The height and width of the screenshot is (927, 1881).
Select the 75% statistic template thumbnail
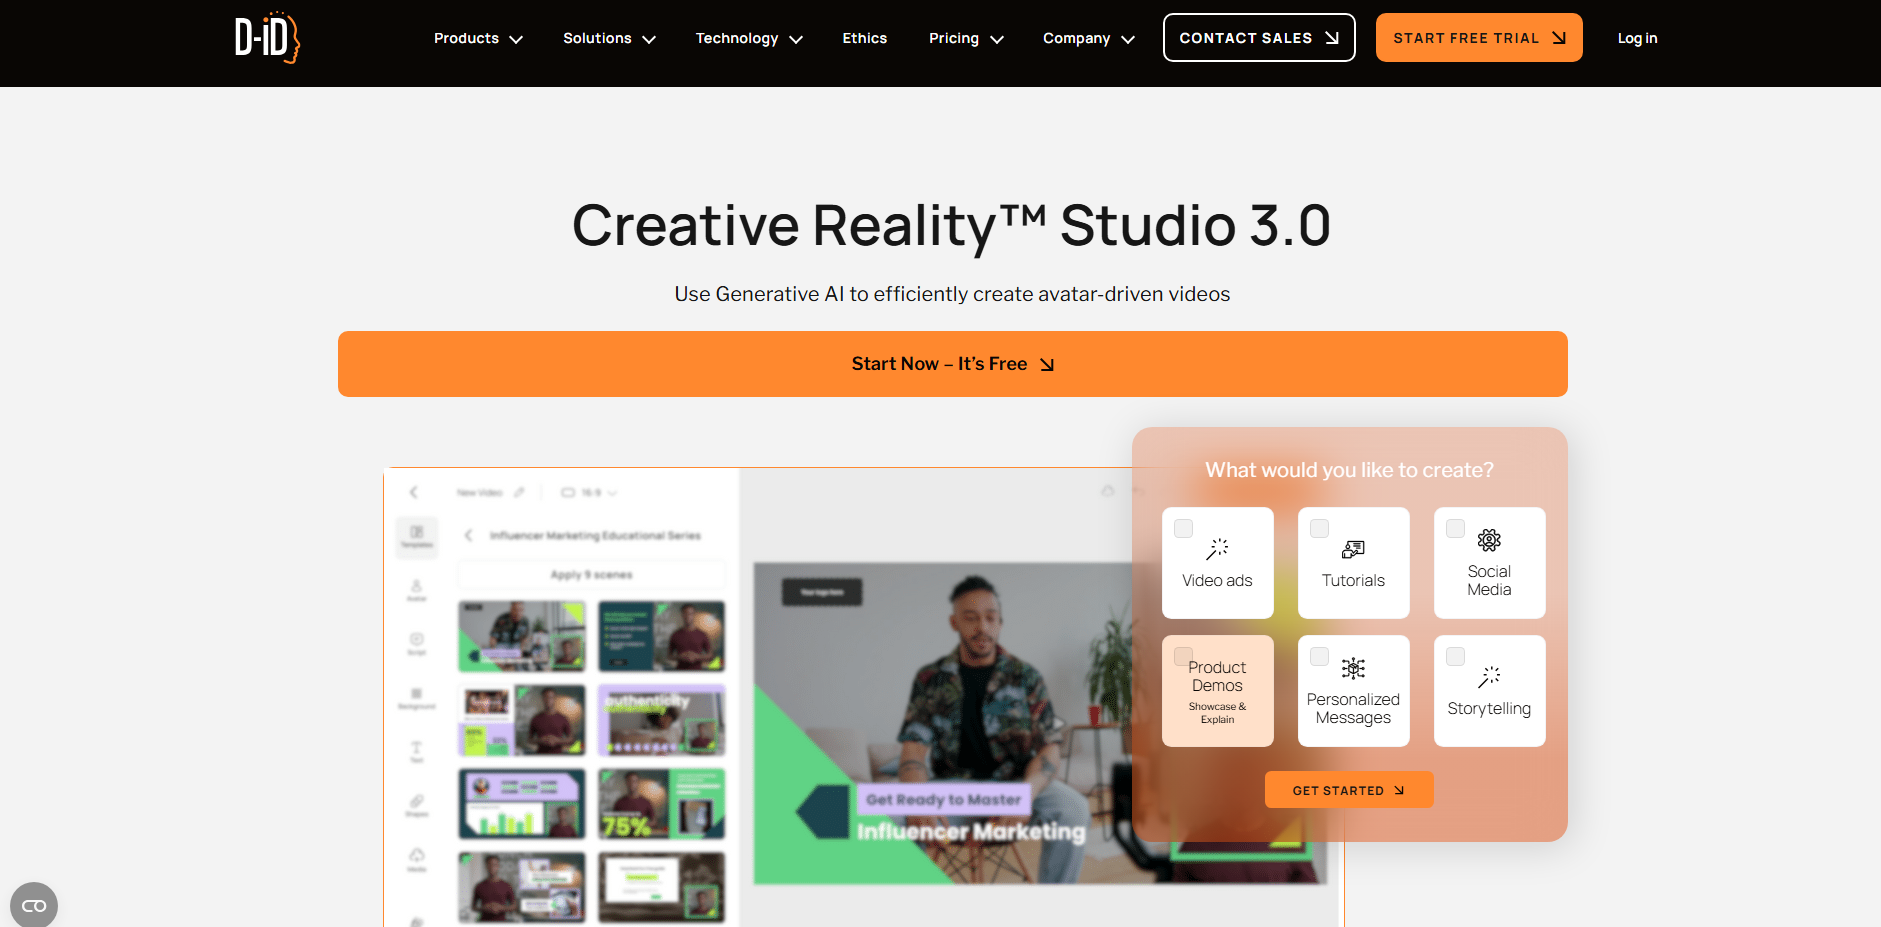pos(661,804)
